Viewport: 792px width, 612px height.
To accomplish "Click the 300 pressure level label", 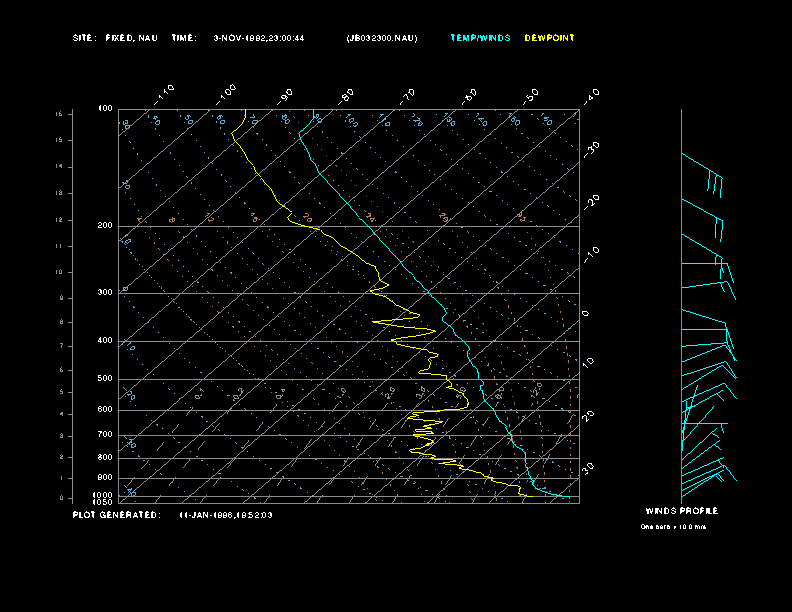I will (105, 293).
